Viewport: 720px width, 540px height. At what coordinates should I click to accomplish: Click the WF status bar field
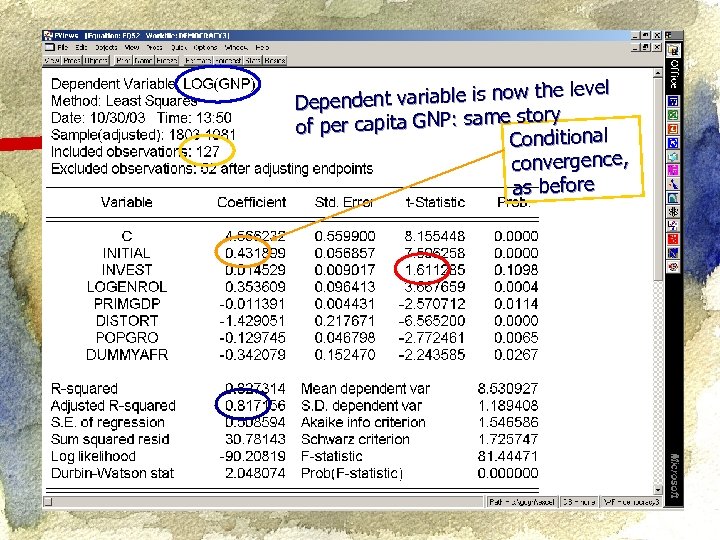coord(631,502)
